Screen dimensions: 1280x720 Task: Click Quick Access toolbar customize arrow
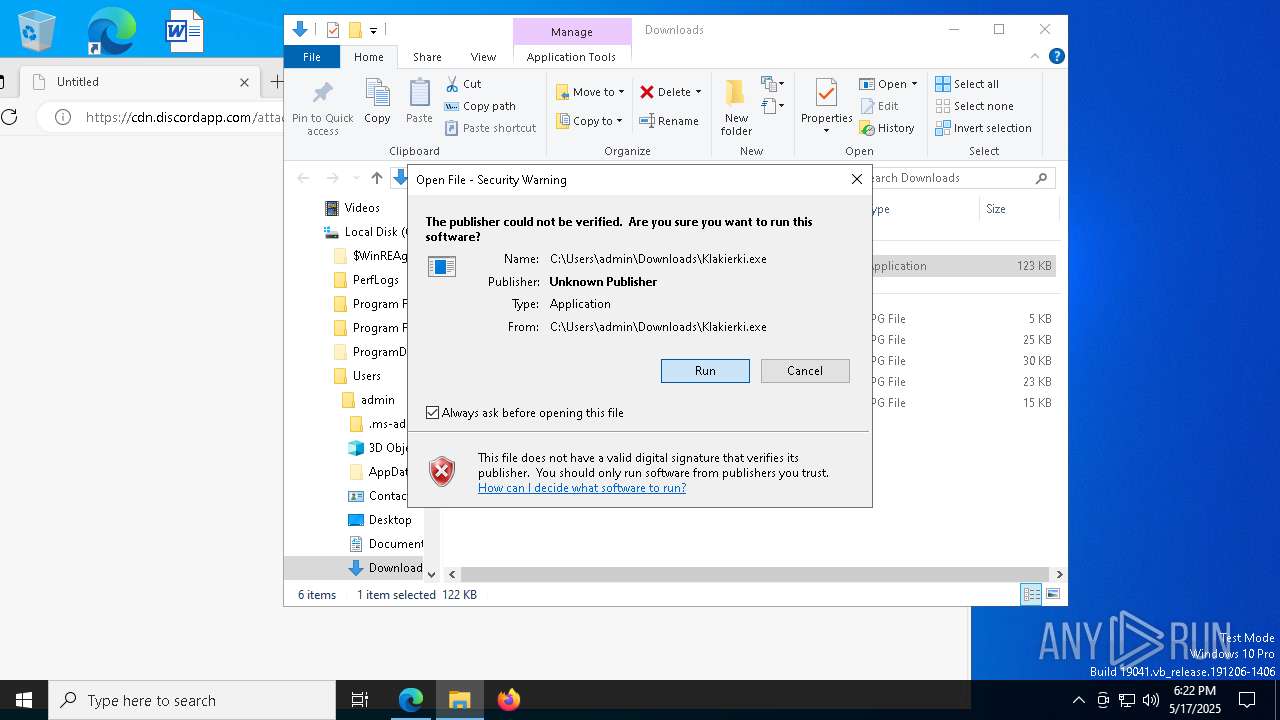tap(373, 31)
